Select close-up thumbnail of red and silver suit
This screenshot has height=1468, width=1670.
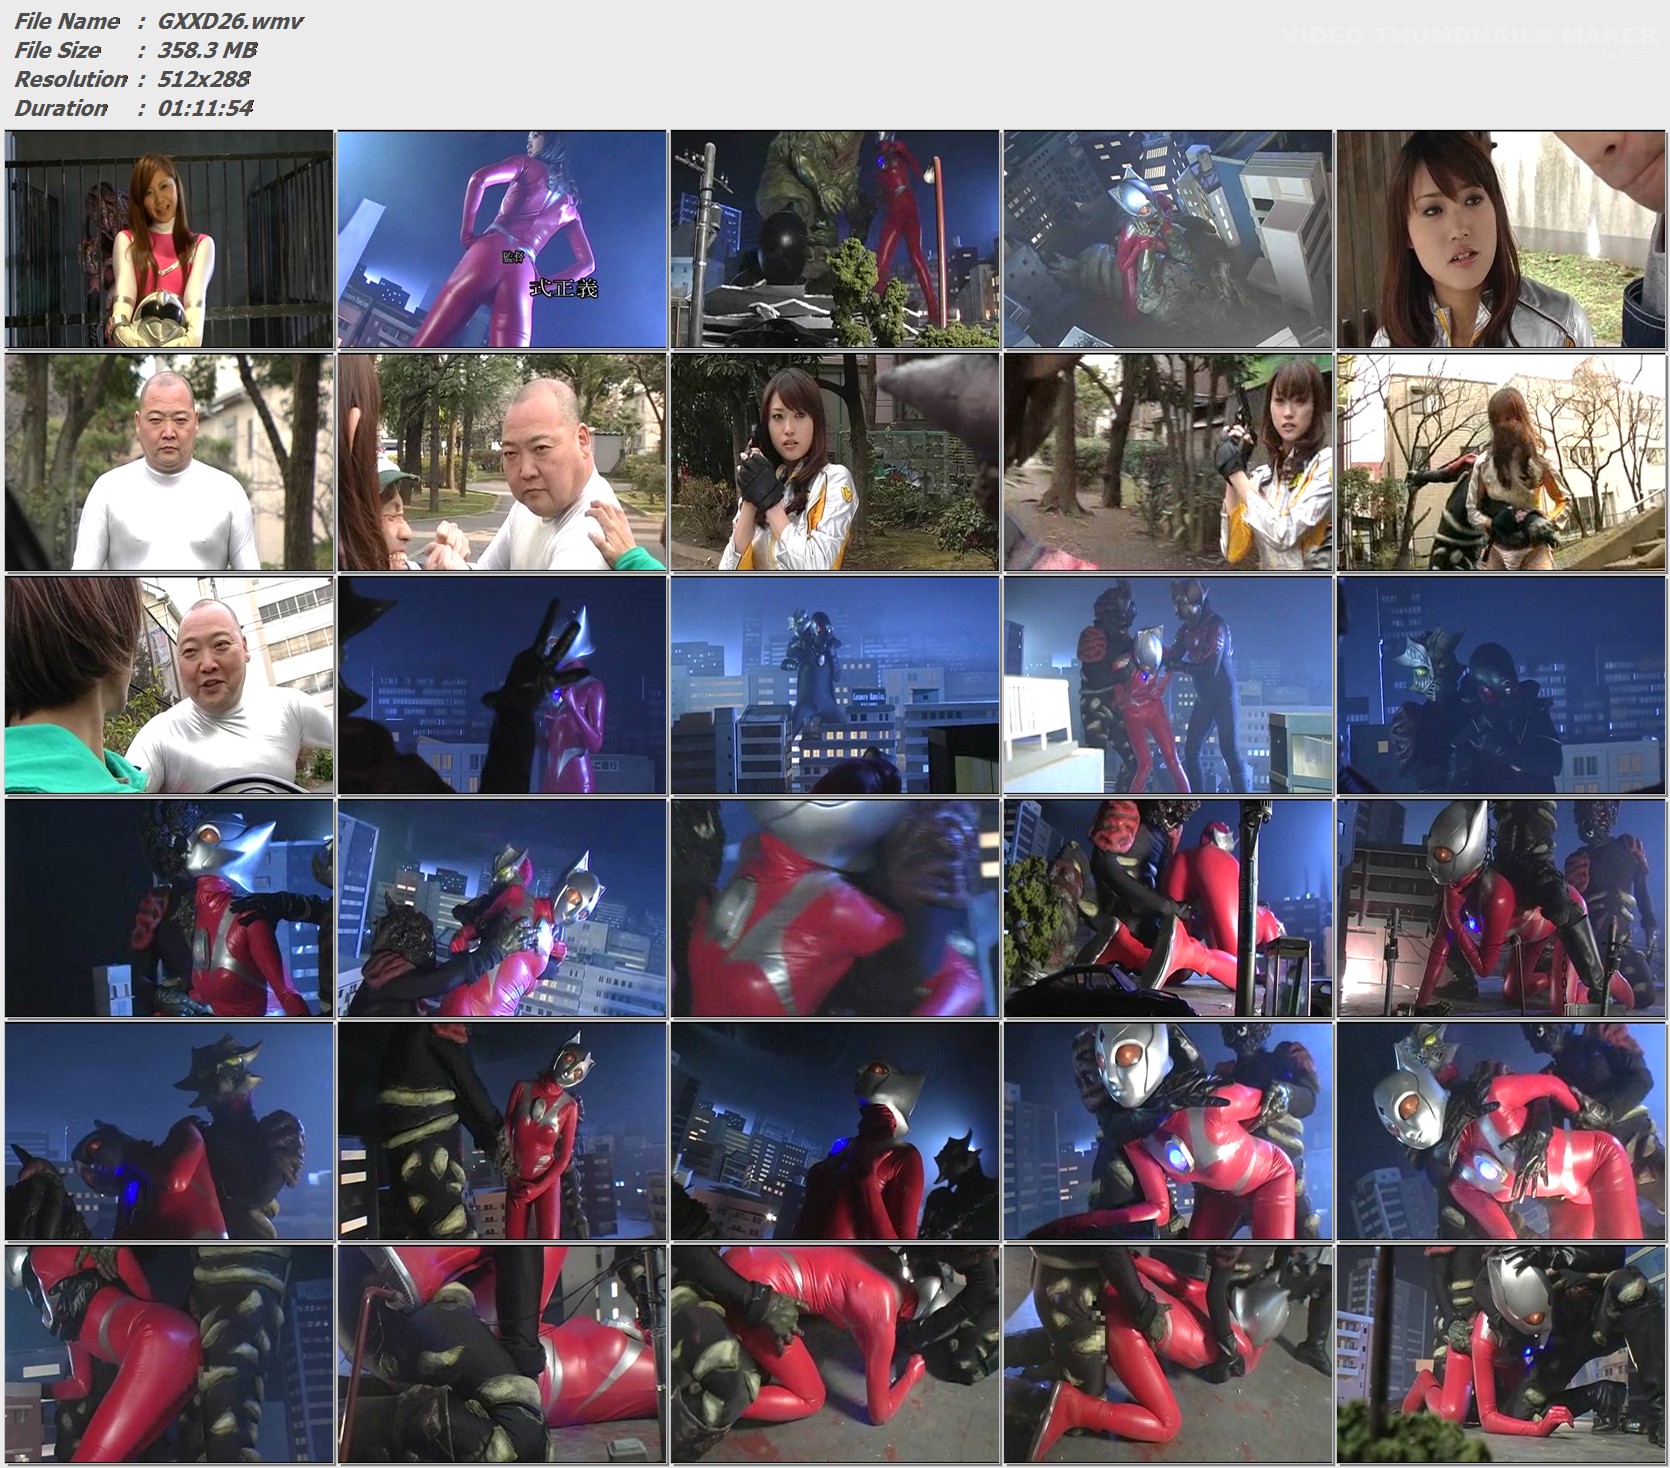[x=835, y=908]
